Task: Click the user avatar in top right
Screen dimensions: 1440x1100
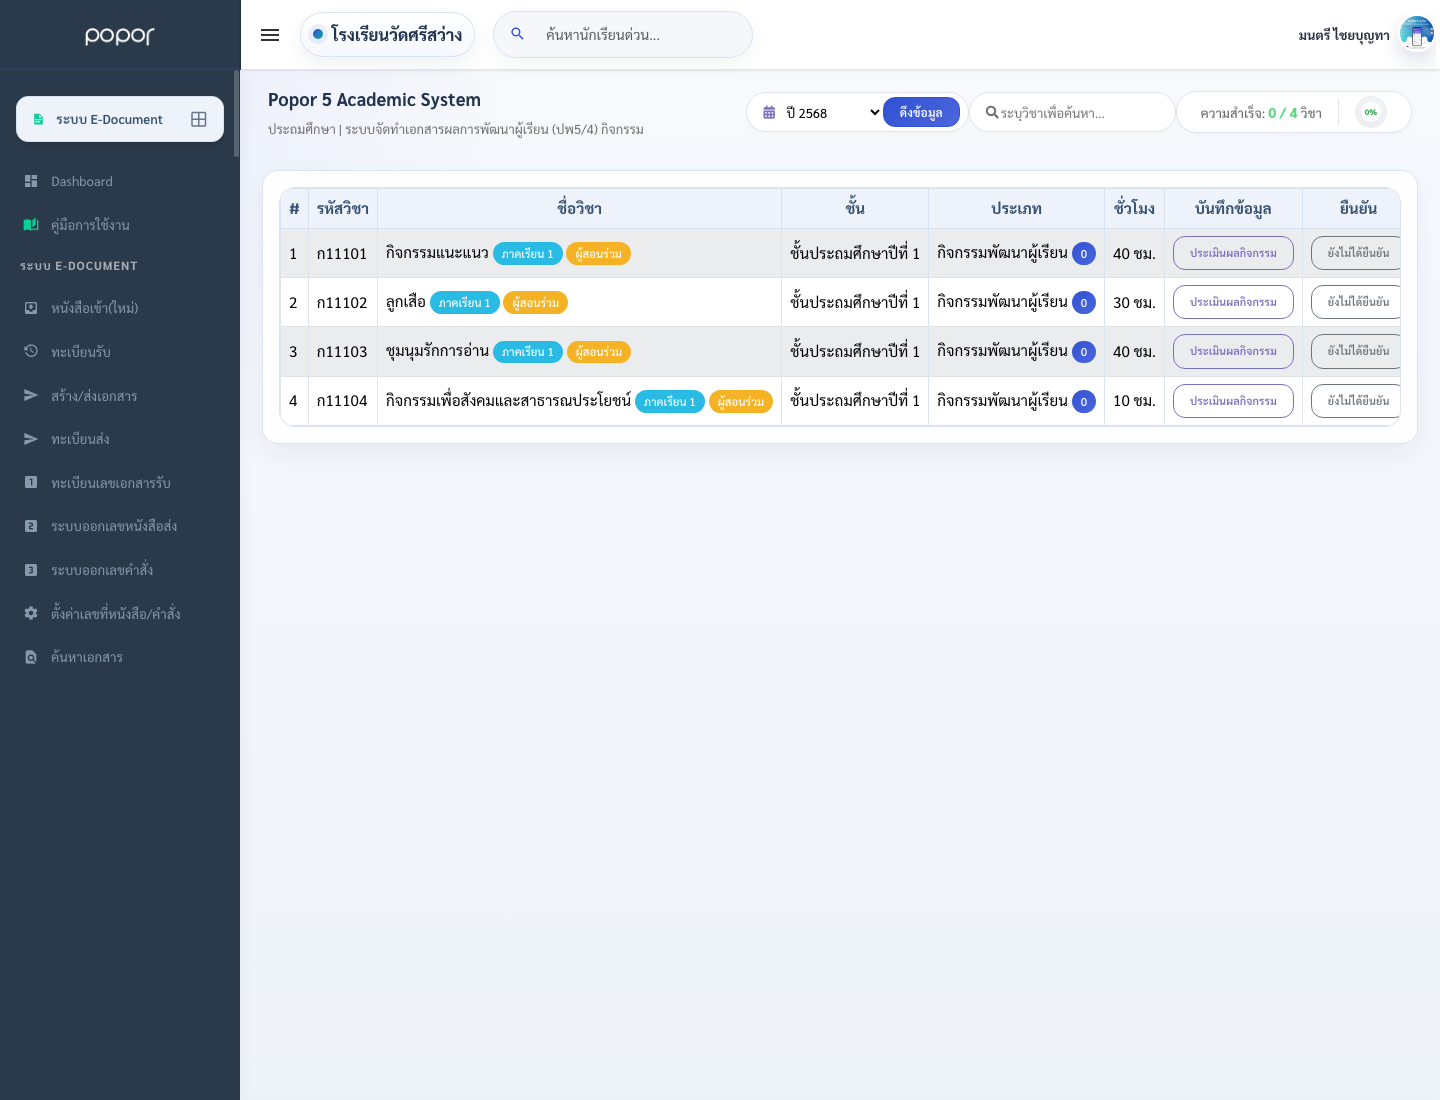Action: [x=1417, y=34]
